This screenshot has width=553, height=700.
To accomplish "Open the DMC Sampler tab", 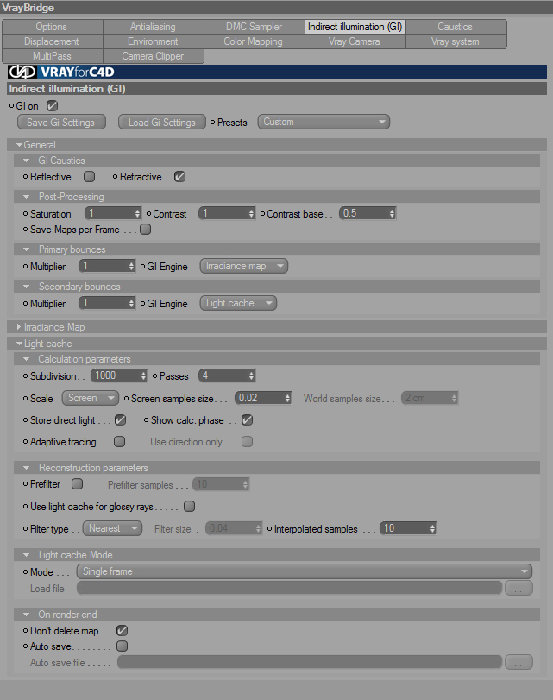I will (x=254, y=26).
